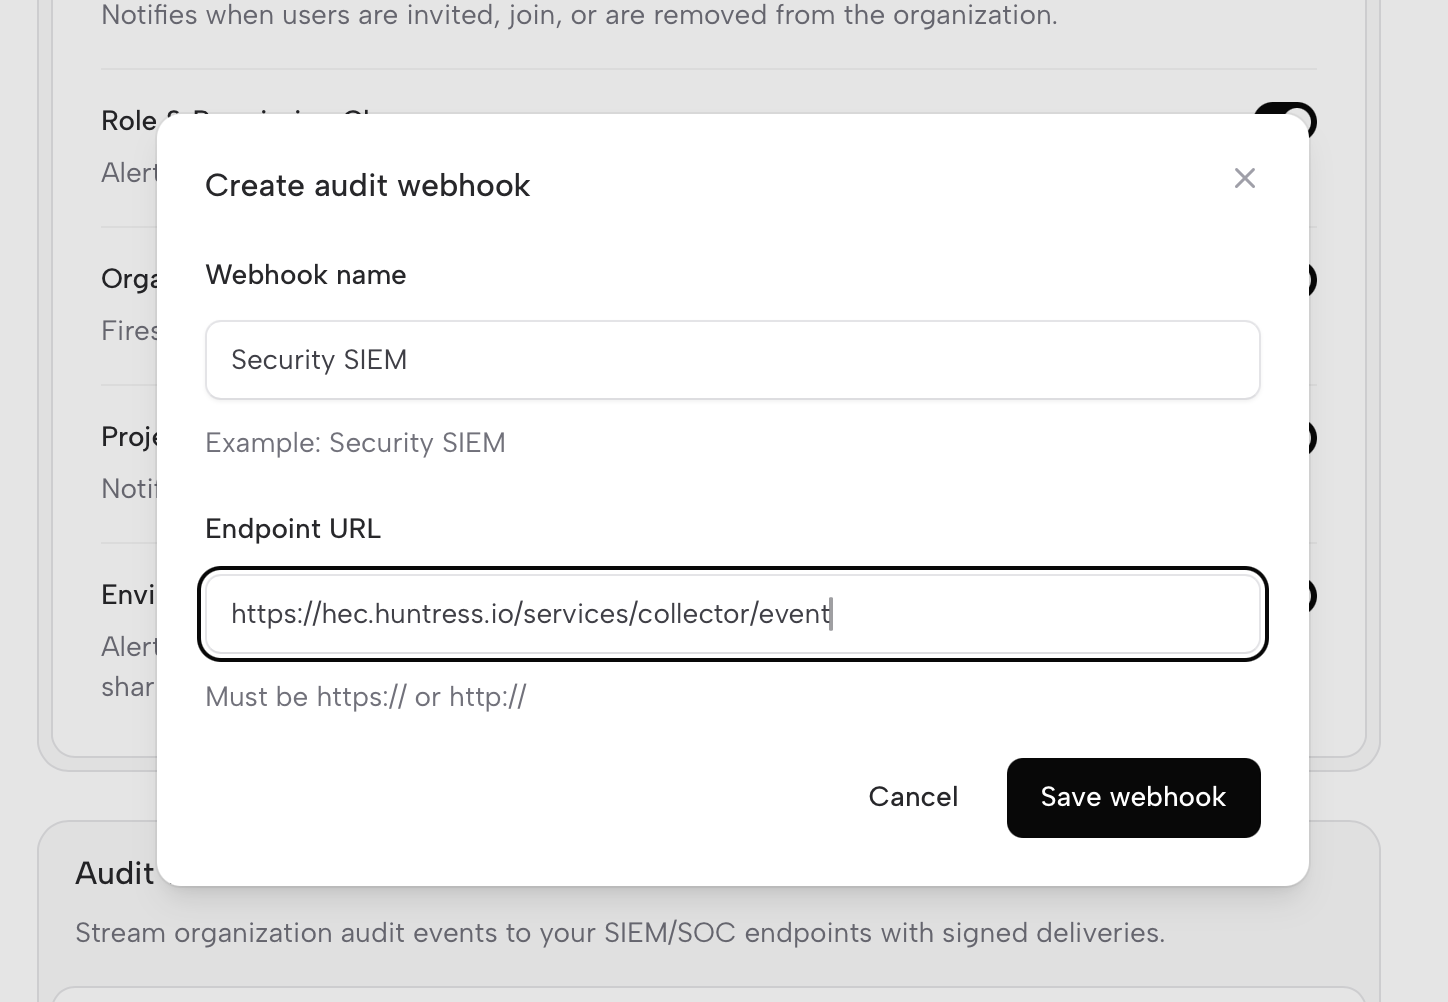Click the Endpoint URL label
The width and height of the screenshot is (1448, 1002).
(x=293, y=529)
